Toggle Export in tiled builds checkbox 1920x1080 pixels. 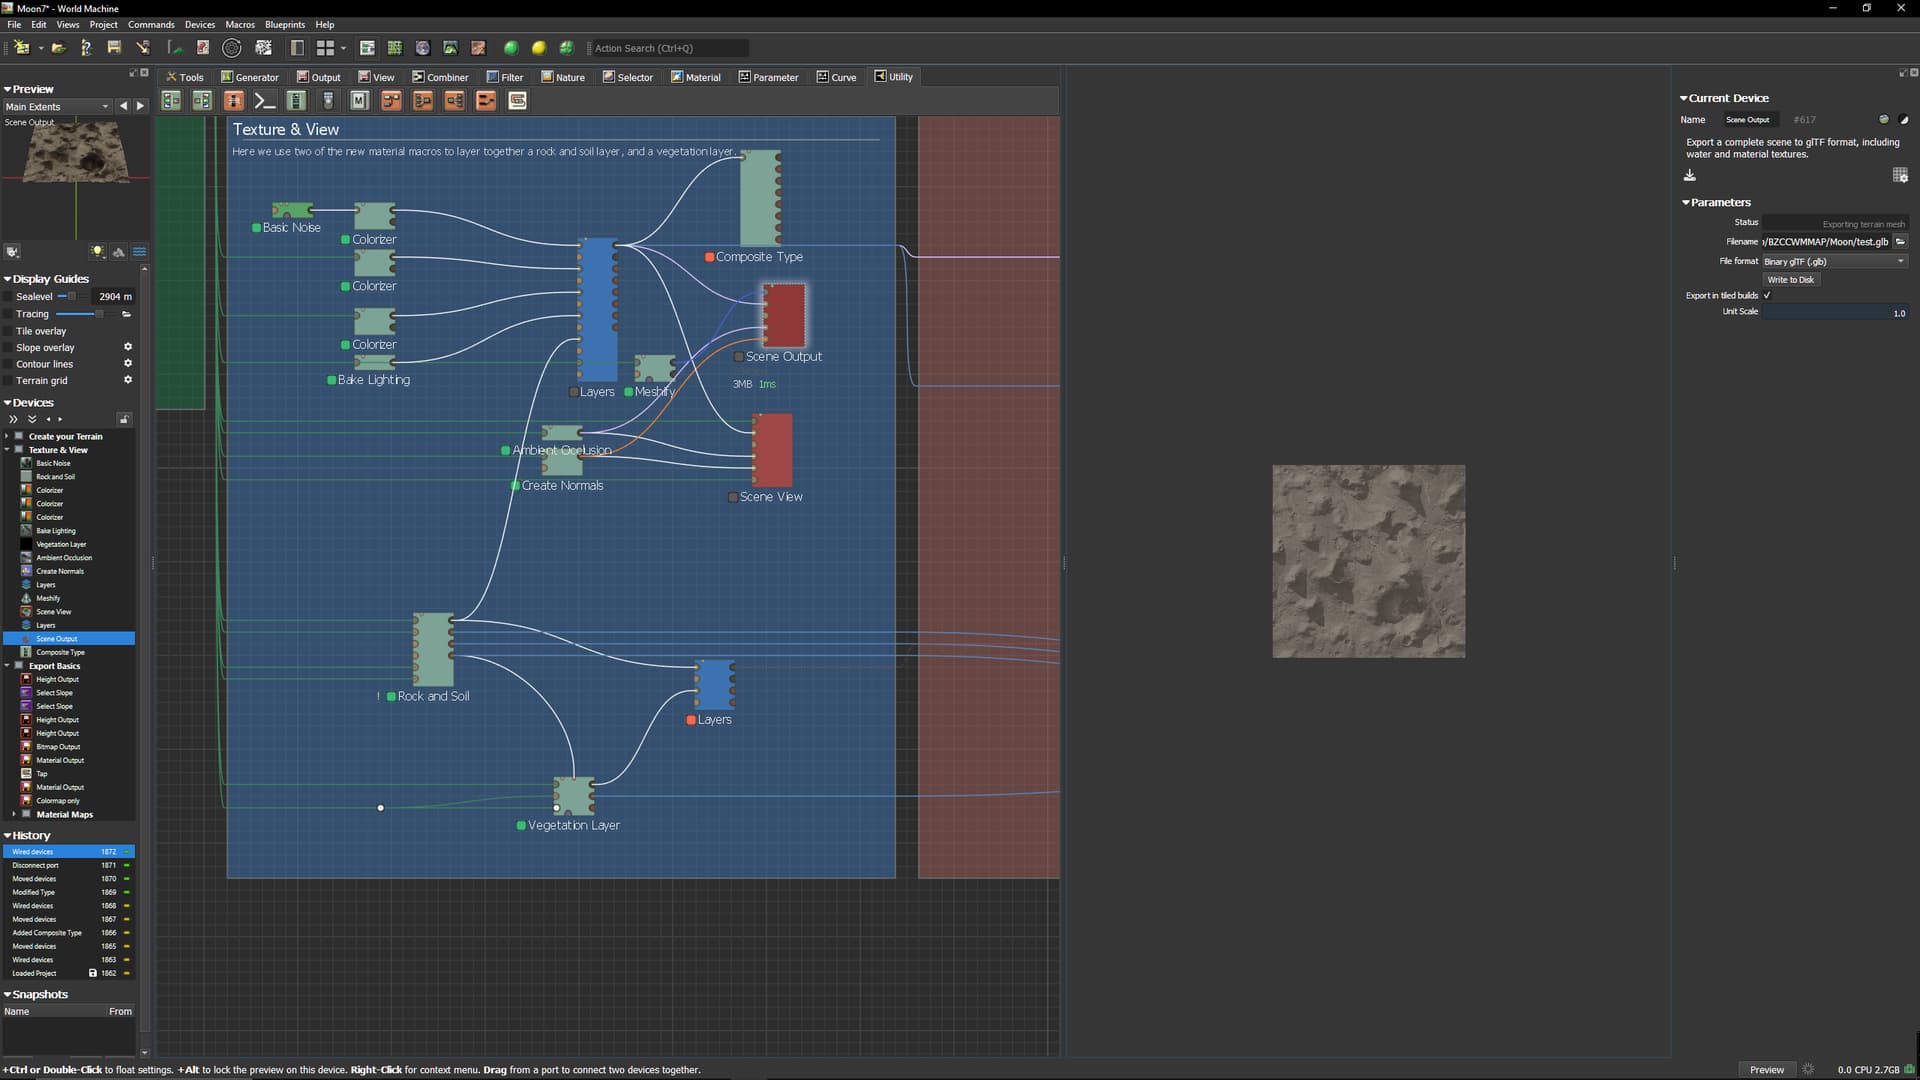click(1767, 296)
